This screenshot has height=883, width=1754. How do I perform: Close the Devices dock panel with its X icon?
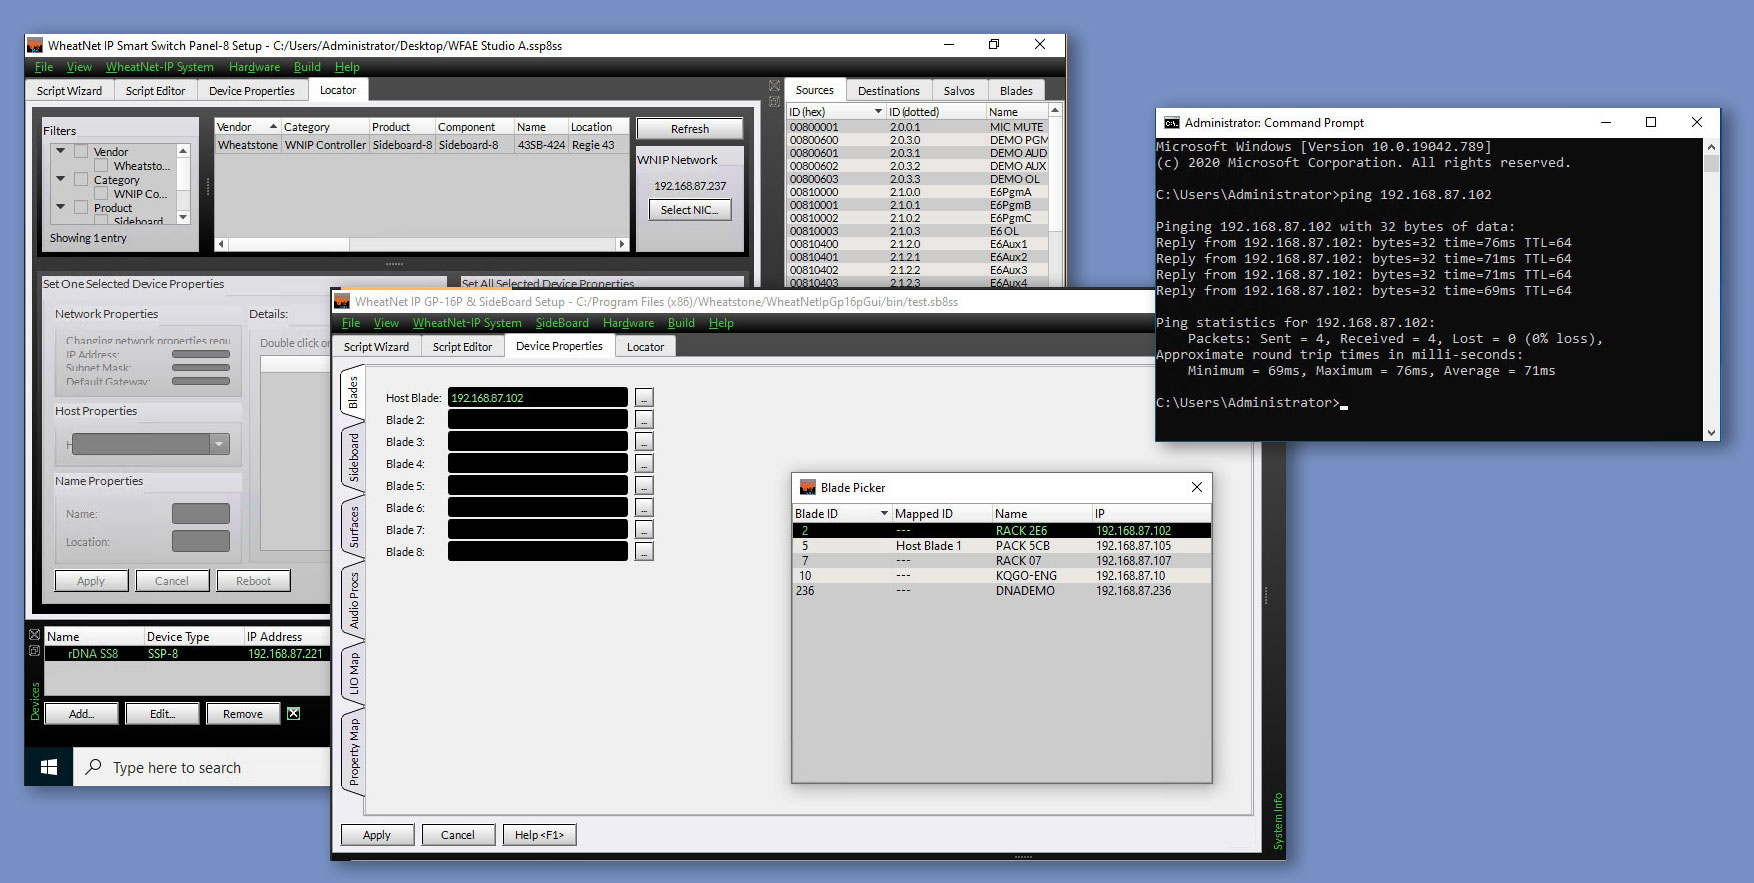[x=34, y=635]
